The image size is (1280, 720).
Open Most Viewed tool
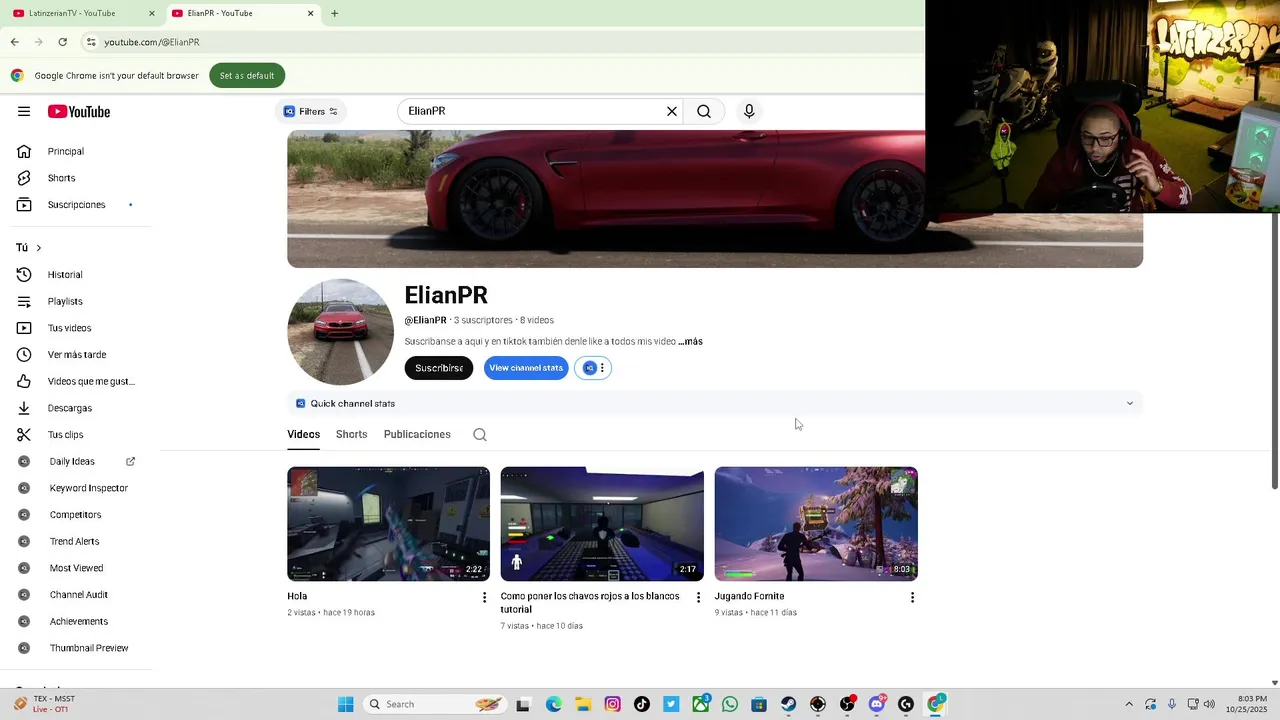76,568
